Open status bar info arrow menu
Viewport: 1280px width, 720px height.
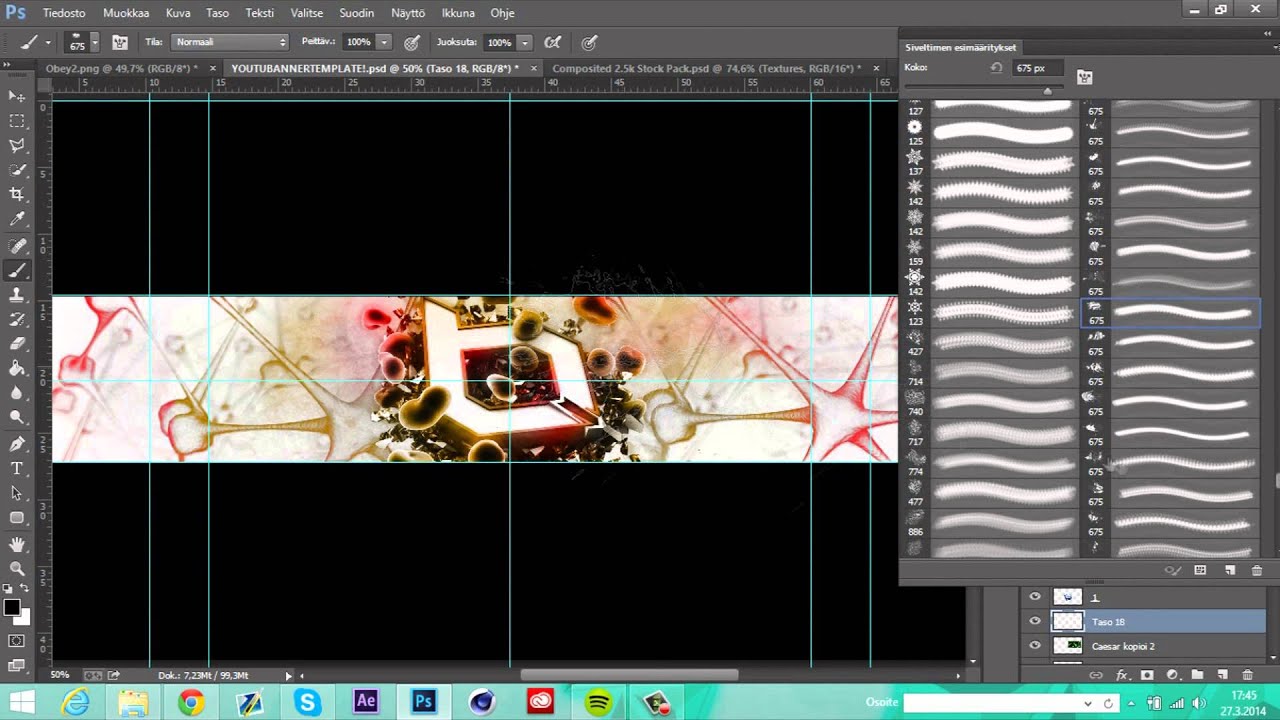point(288,676)
